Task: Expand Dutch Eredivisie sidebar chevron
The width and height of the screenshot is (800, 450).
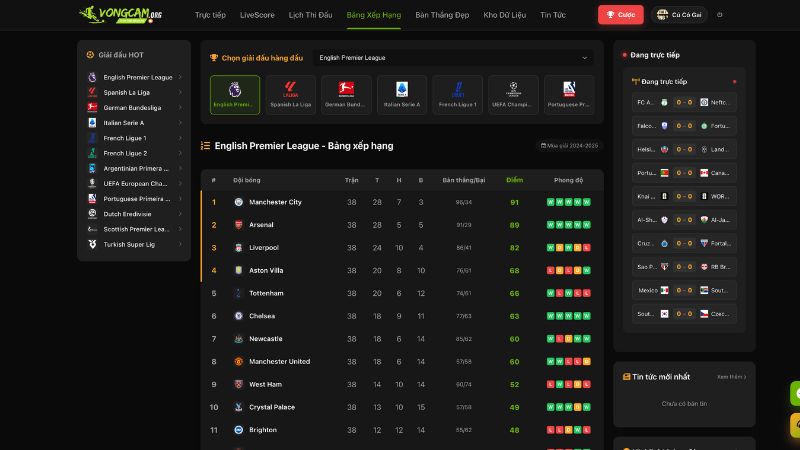Action: (x=180, y=214)
